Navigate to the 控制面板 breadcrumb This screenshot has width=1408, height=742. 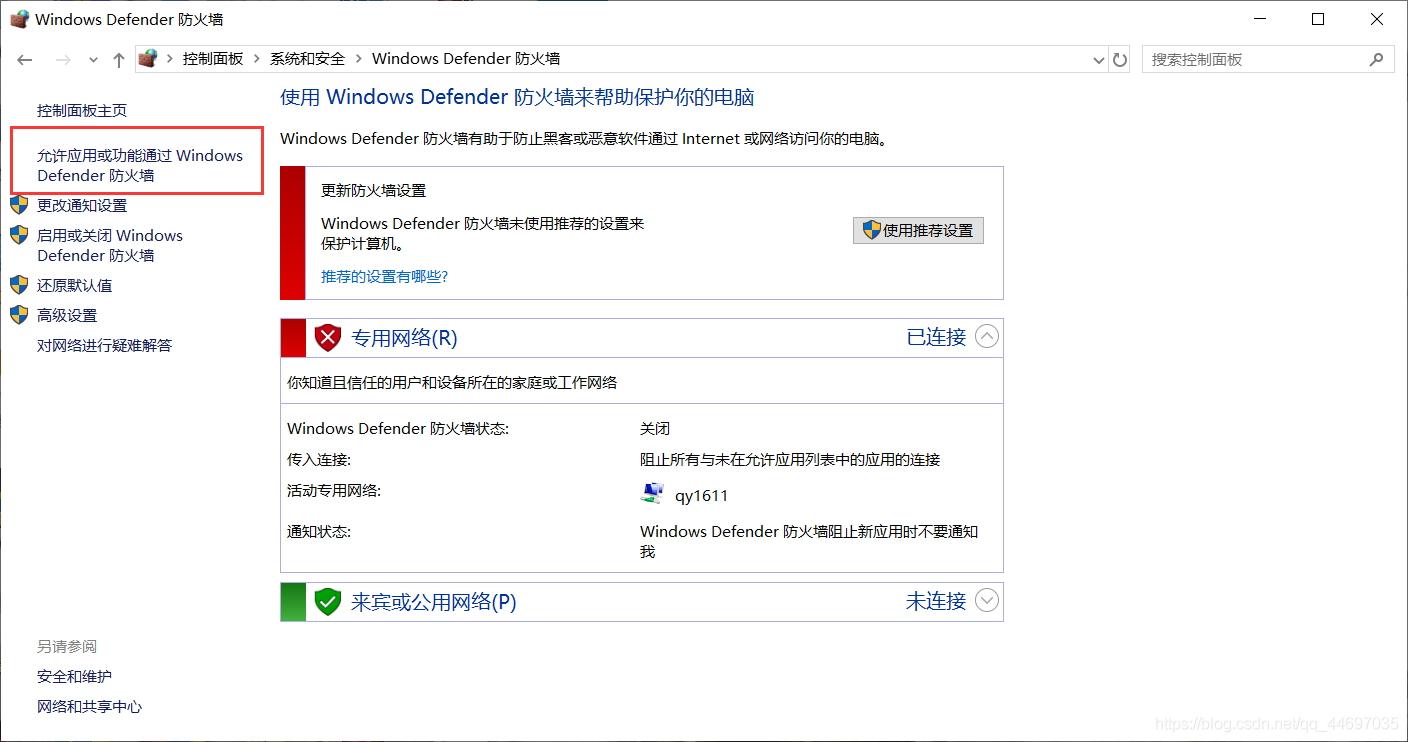tap(213, 59)
